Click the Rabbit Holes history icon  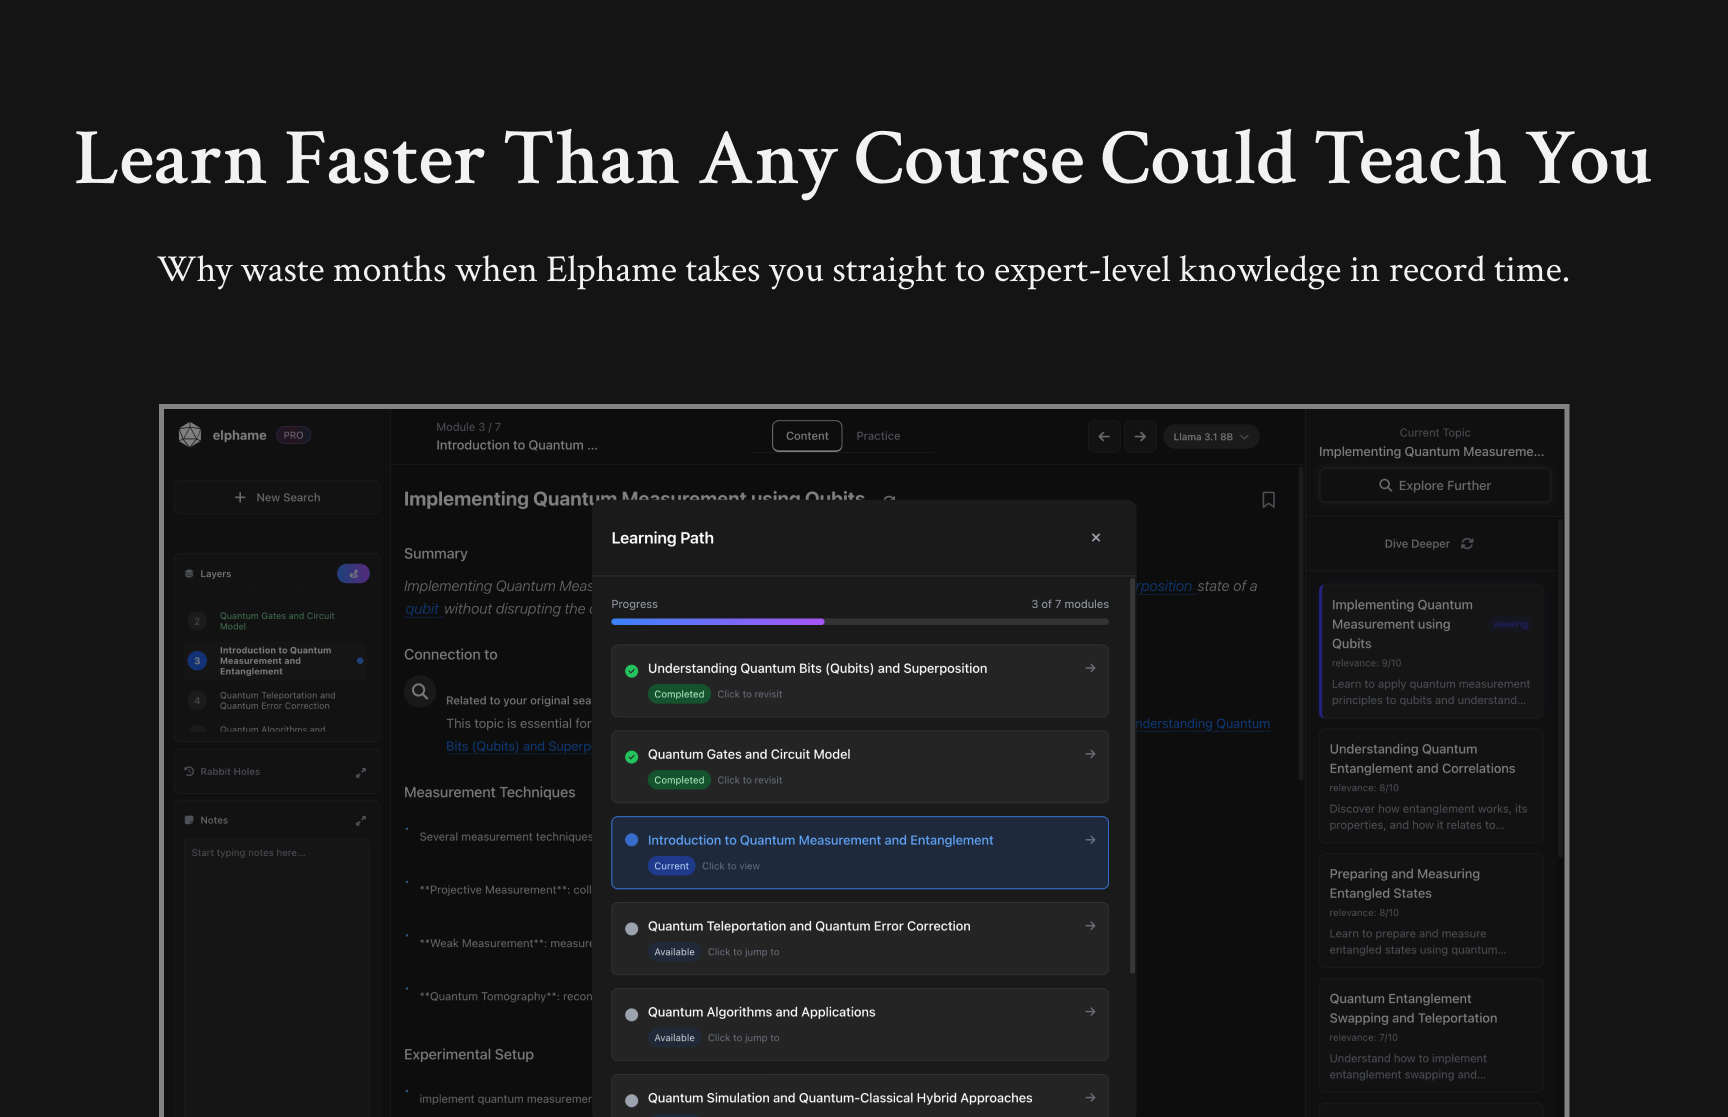coord(189,771)
